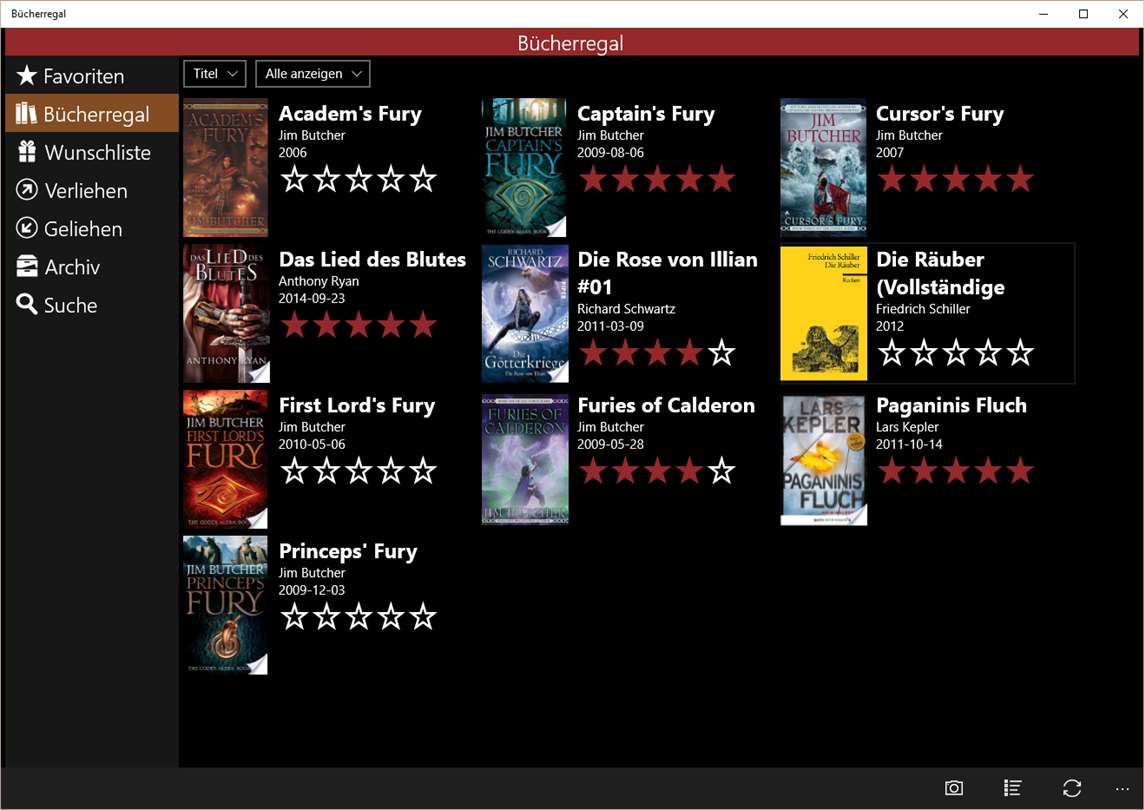
Task: Click author Richard Schwartz text
Action: pyautogui.click(x=626, y=309)
